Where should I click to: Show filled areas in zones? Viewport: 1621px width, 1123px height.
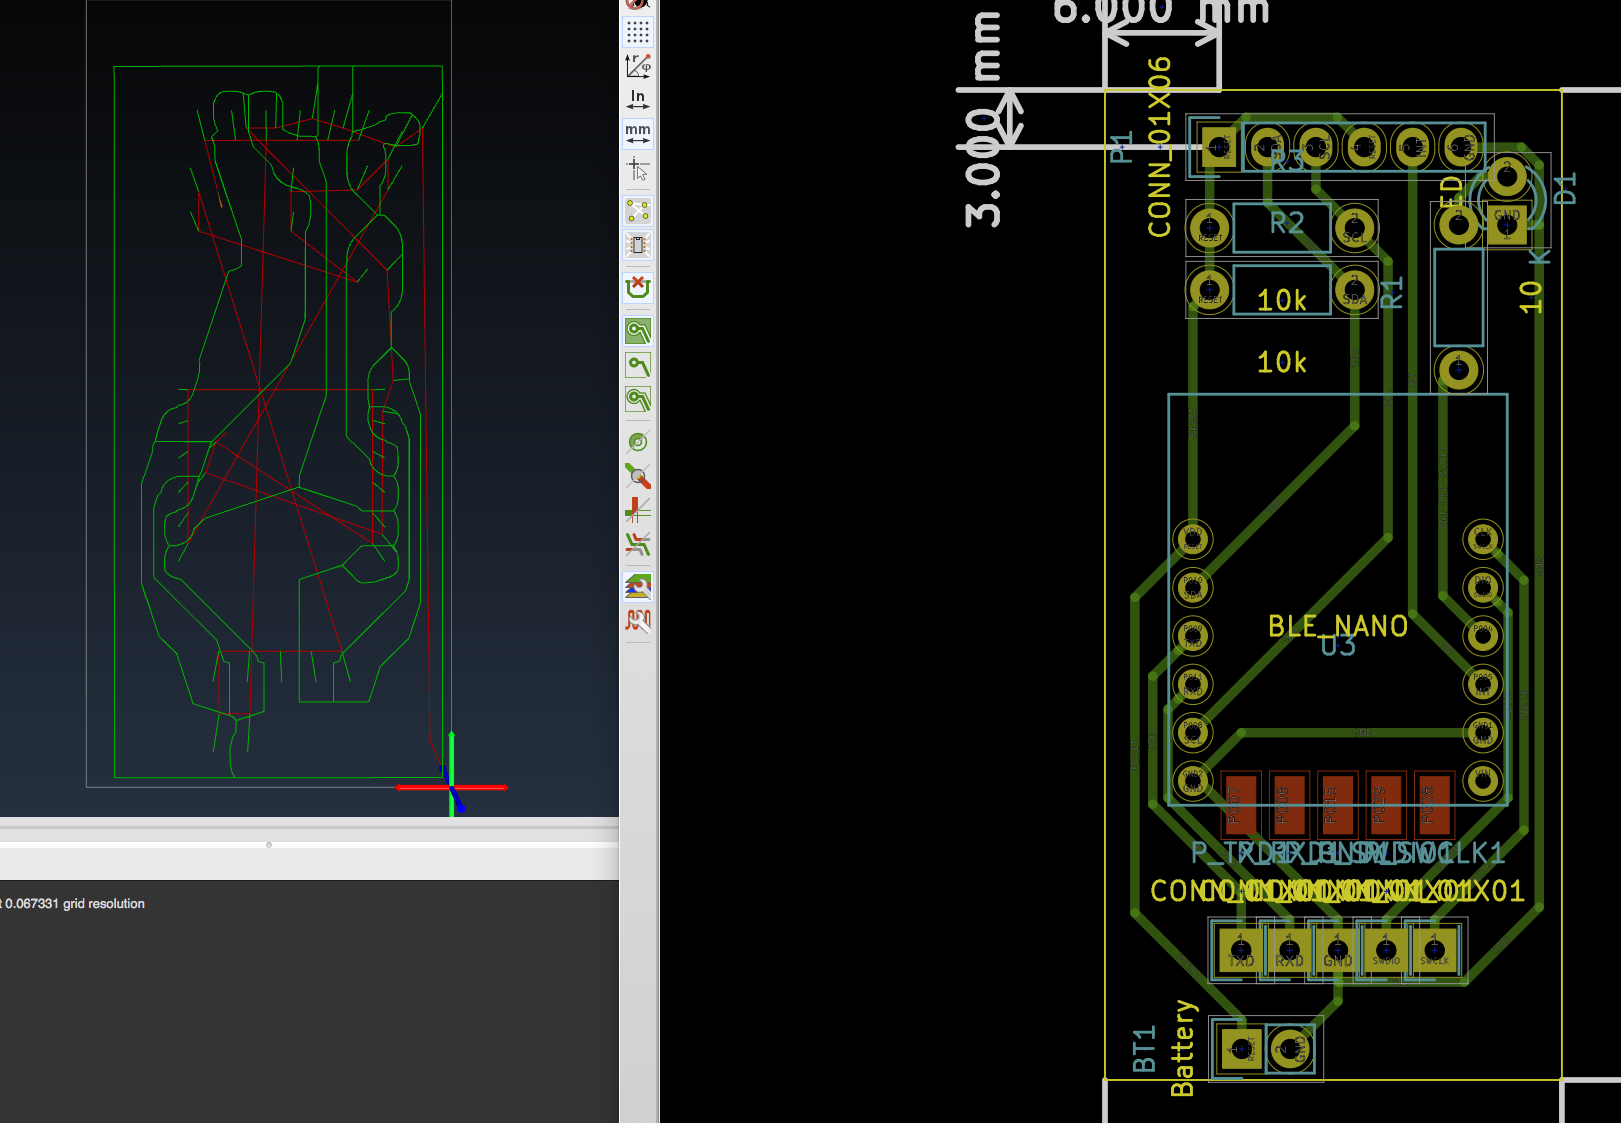638,331
